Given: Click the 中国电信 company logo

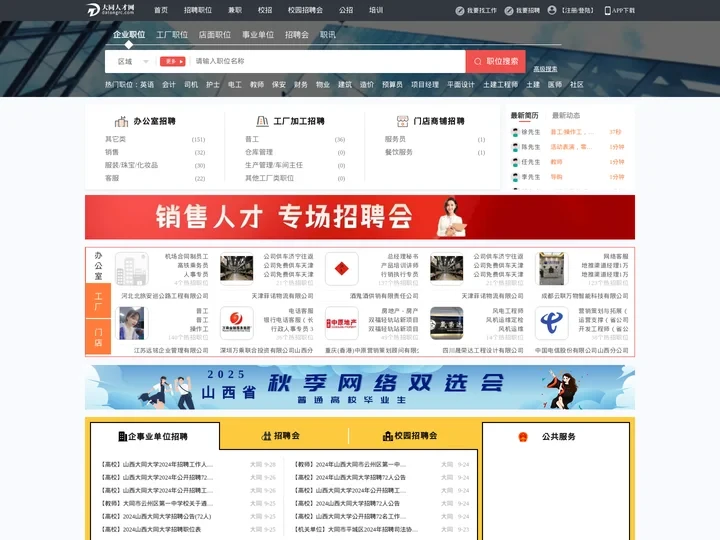Looking at the screenshot, I should point(551,323).
